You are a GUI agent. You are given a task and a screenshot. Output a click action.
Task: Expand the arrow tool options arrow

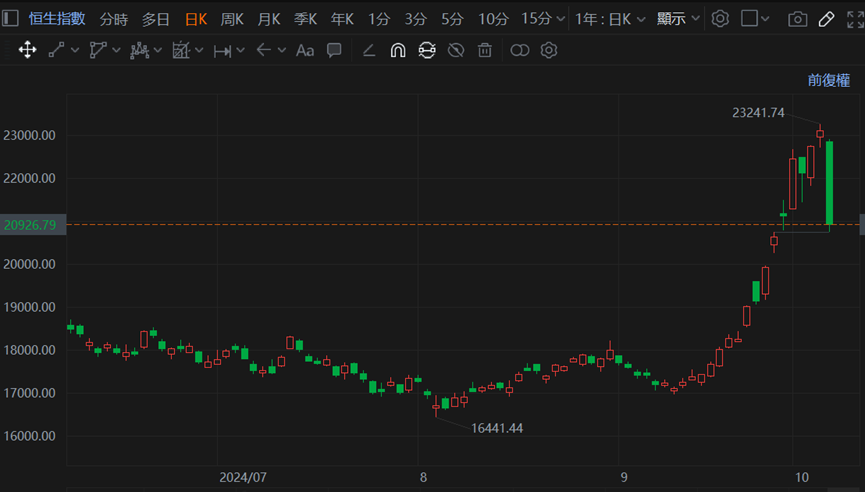point(282,50)
